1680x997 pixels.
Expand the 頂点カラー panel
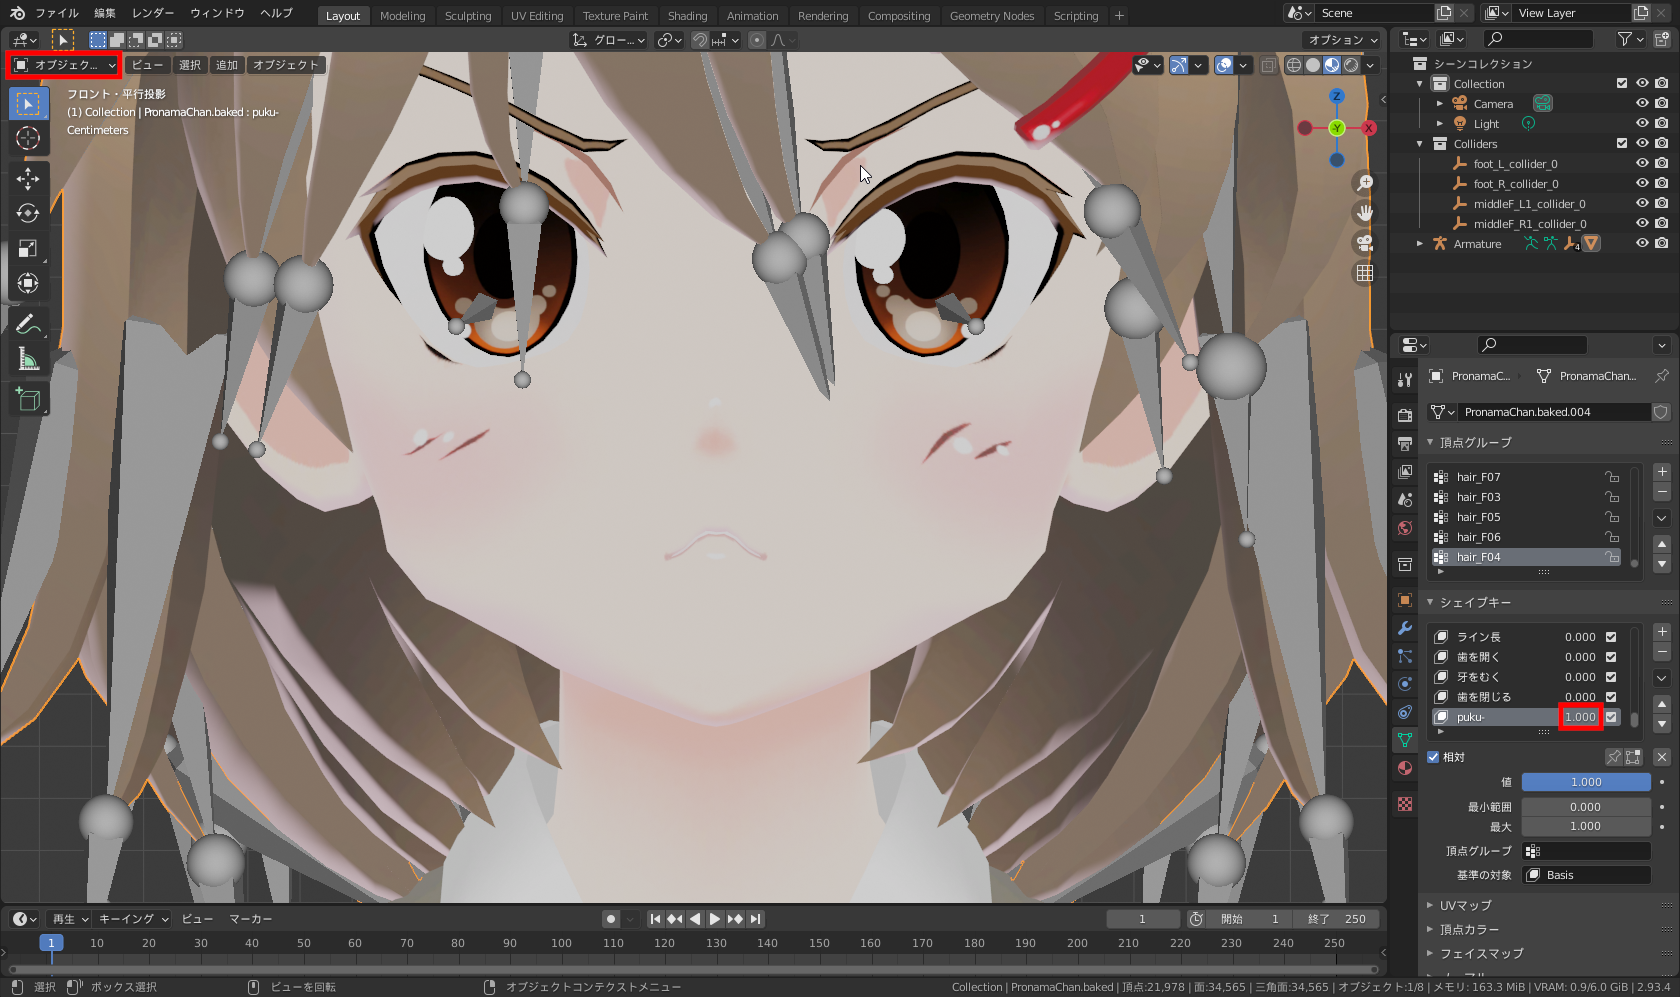pyautogui.click(x=1430, y=929)
